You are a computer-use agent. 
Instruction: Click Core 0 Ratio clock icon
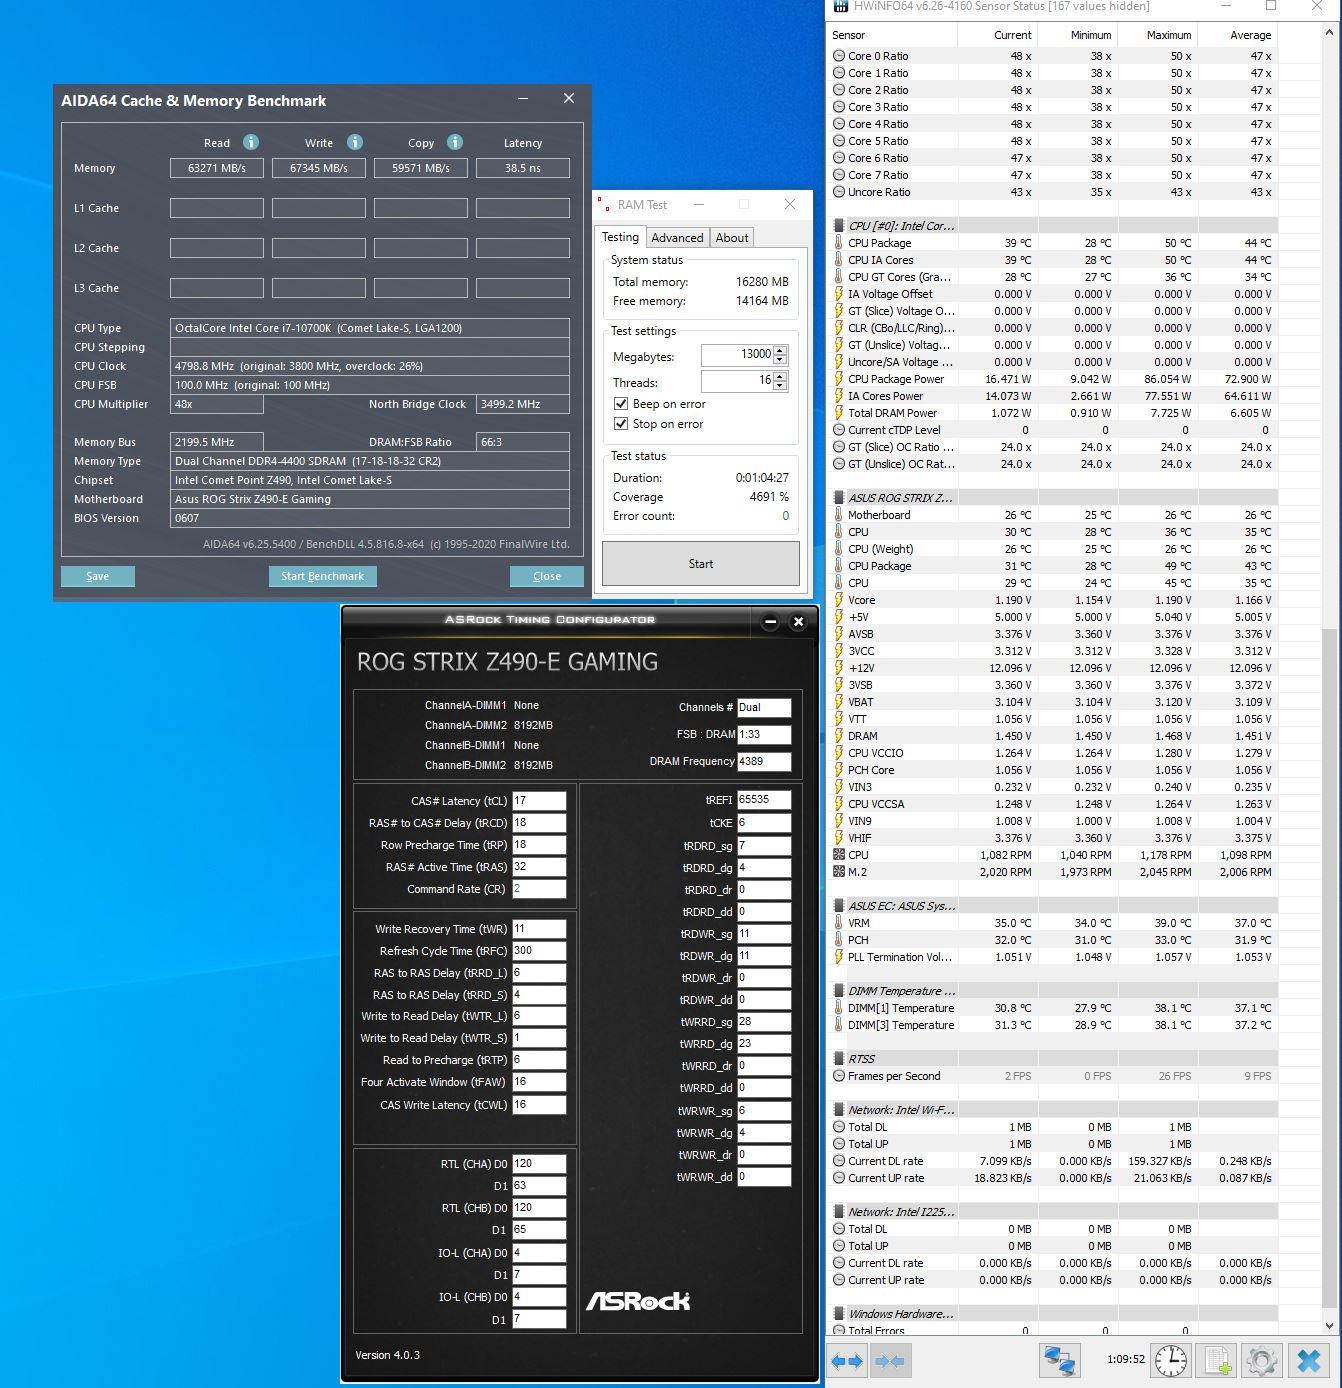click(x=839, y=56)
